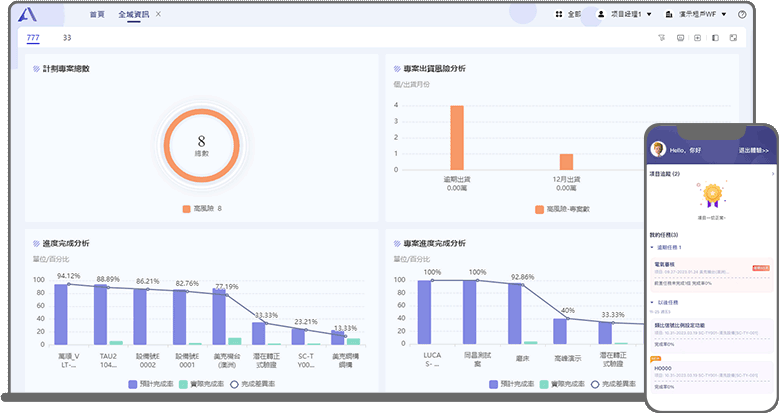Switch to the 首頁 tab

[x=97, y=15]
